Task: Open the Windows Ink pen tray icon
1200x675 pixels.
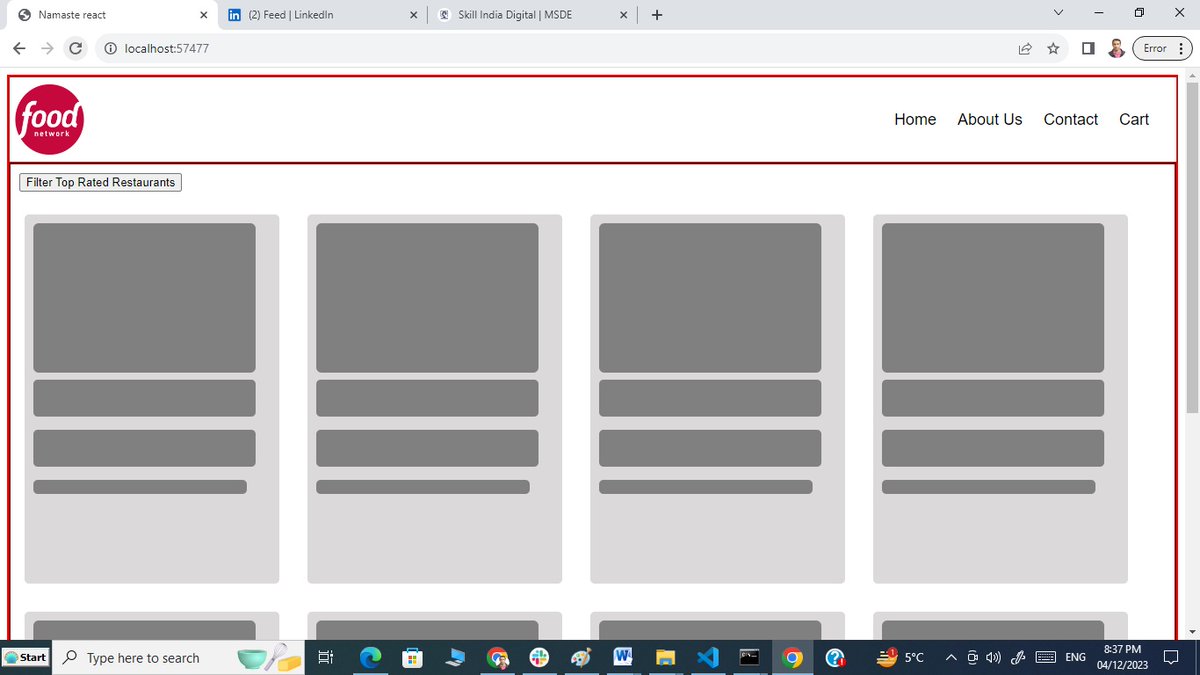Action: click(x=1018, y=658)
